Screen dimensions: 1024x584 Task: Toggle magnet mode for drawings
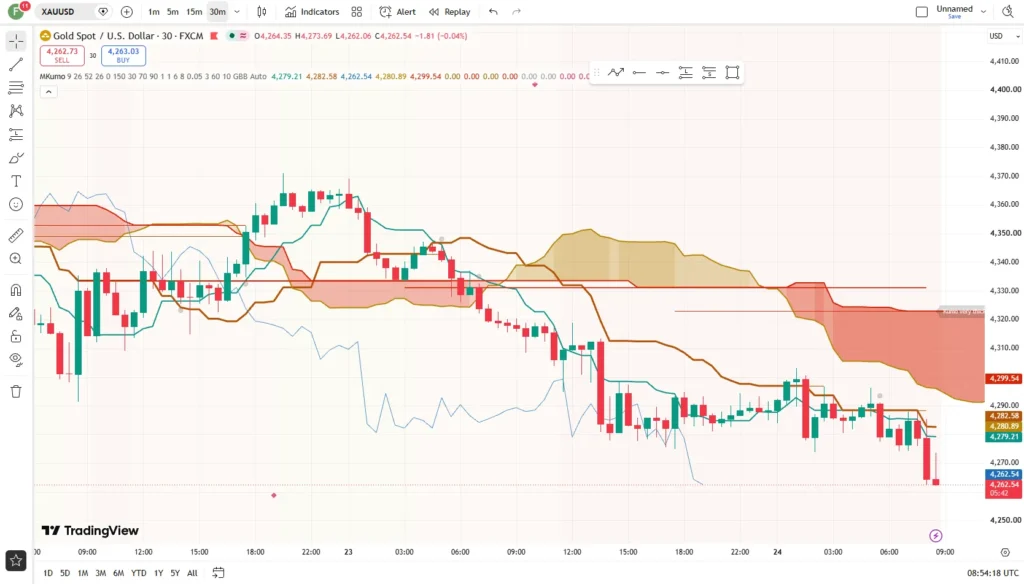coord(16,290)
